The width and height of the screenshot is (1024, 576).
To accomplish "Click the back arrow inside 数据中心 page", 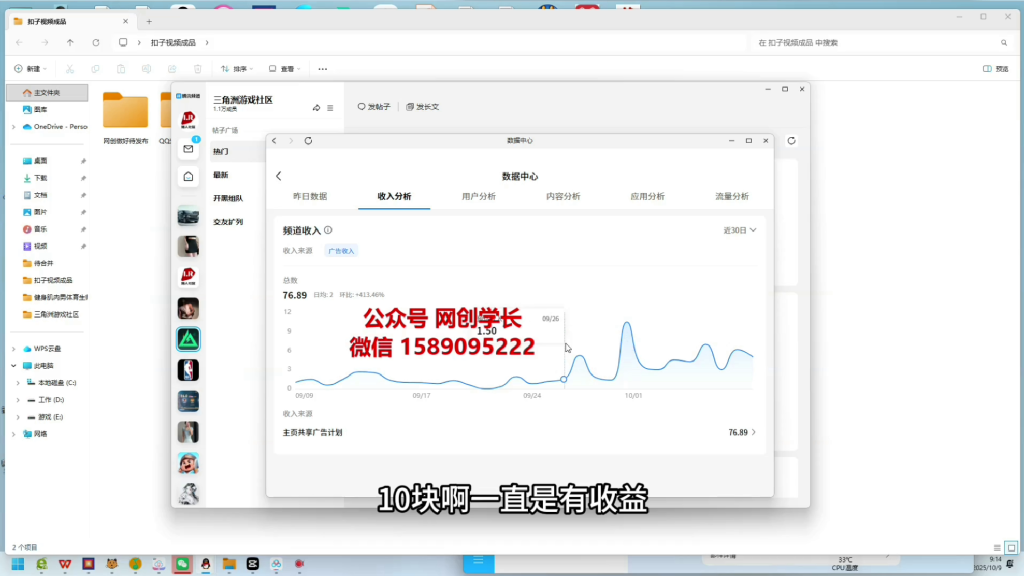I will click(x=279, y=175).
